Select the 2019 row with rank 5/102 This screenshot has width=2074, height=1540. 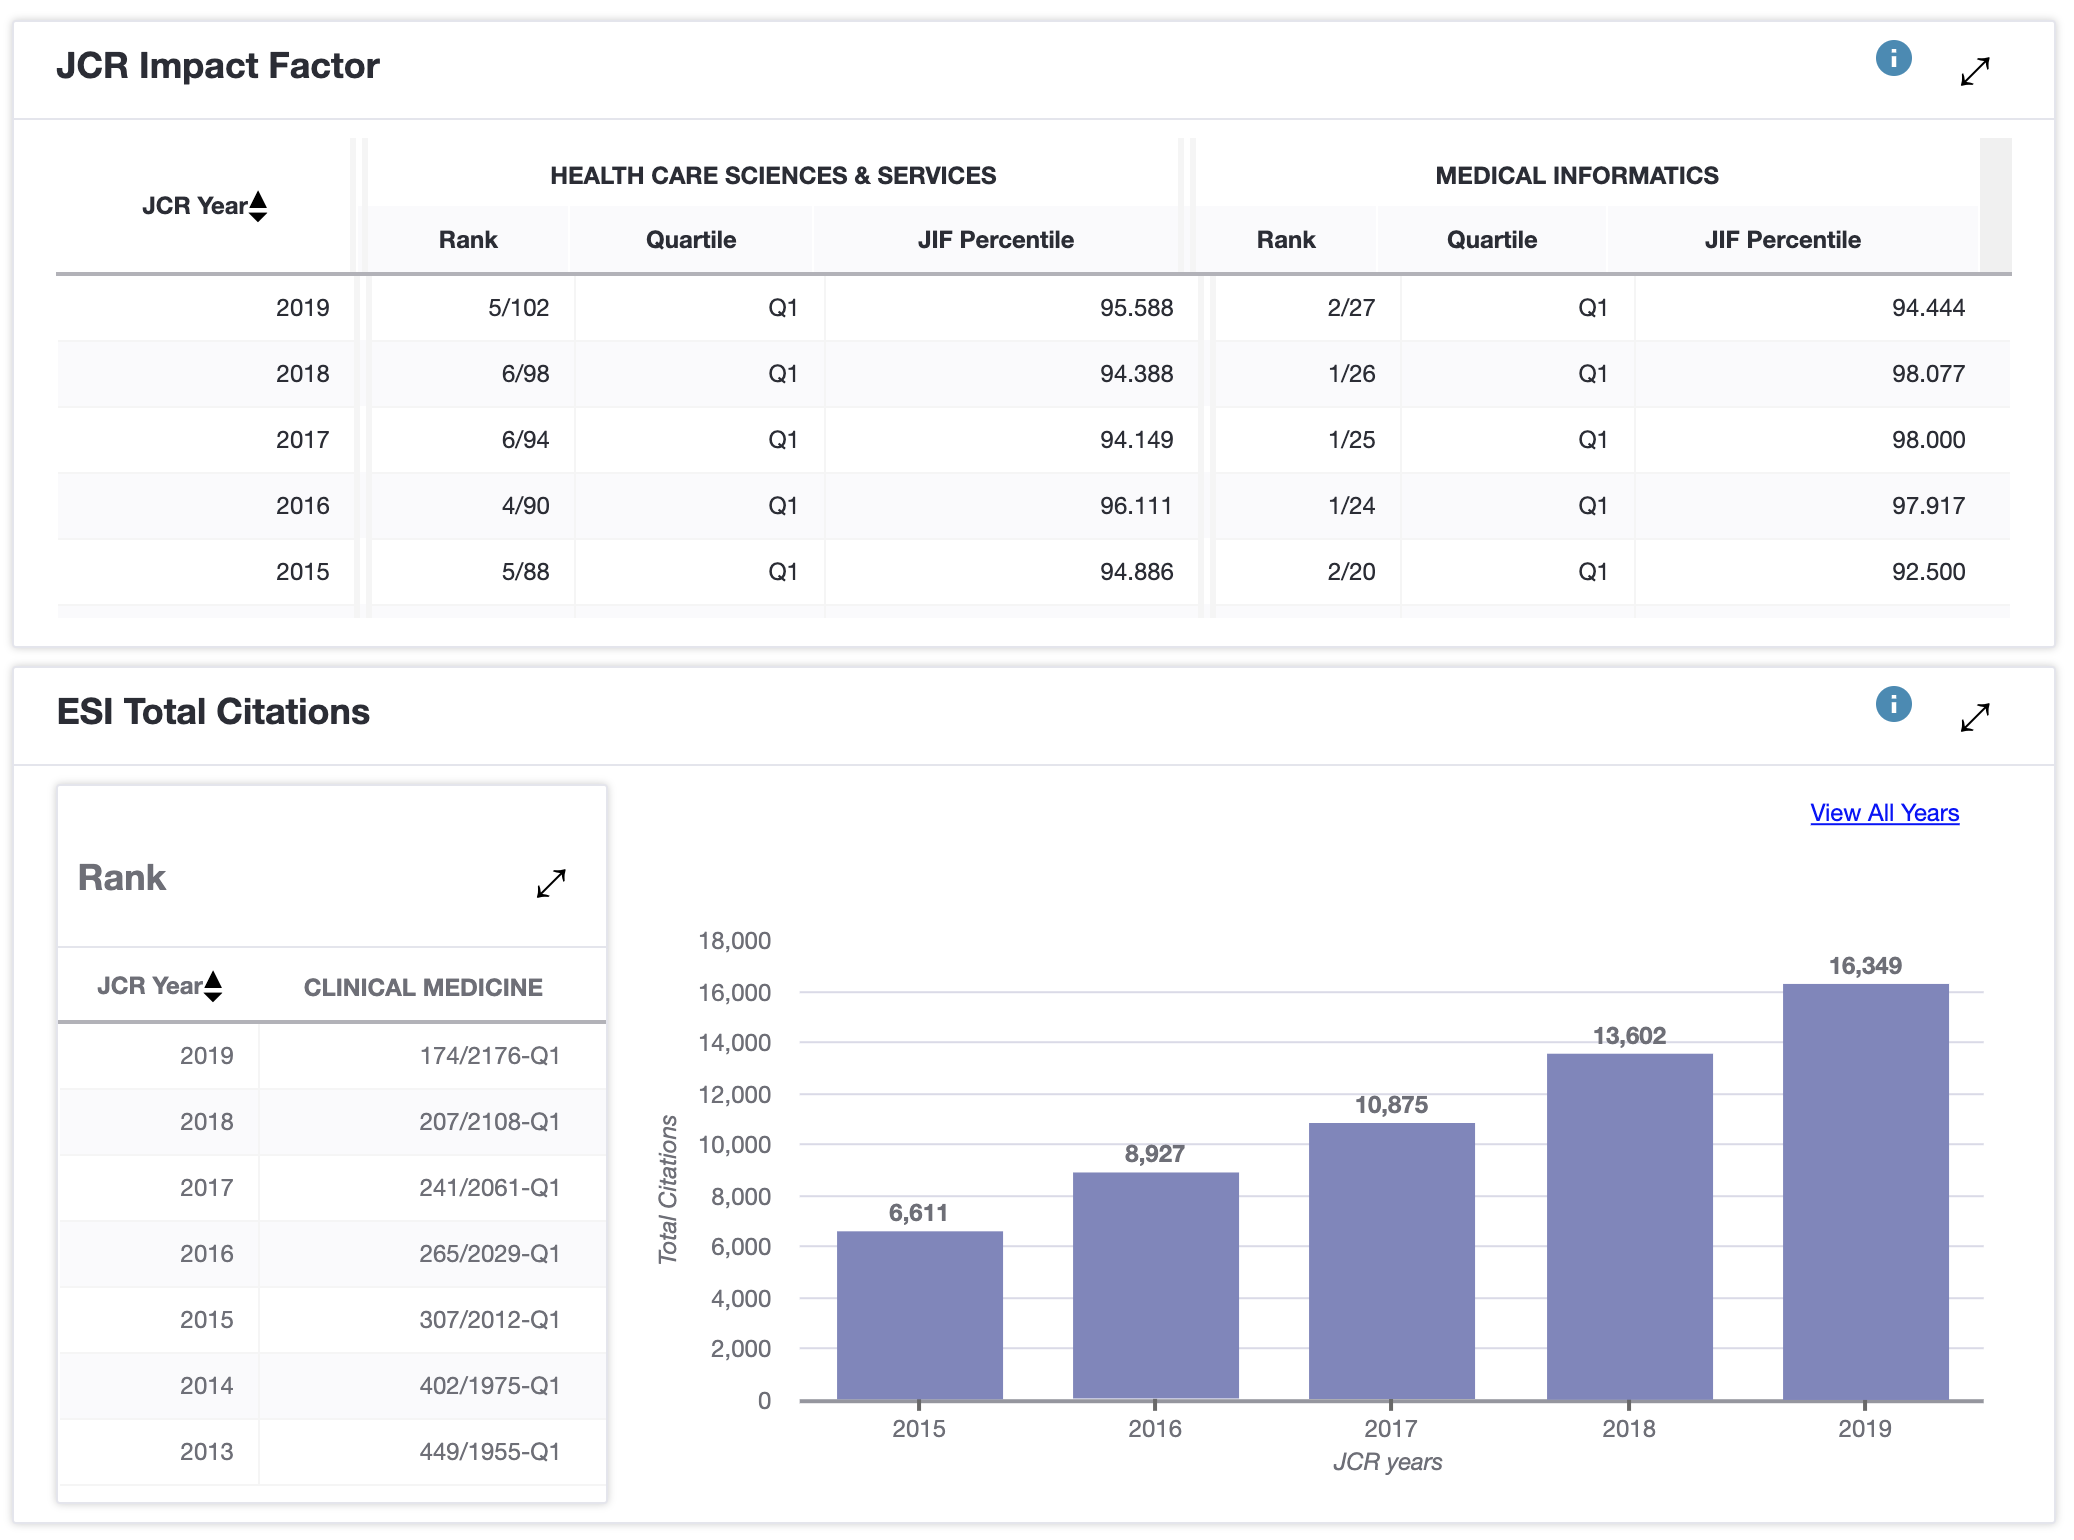pos(518,308)
